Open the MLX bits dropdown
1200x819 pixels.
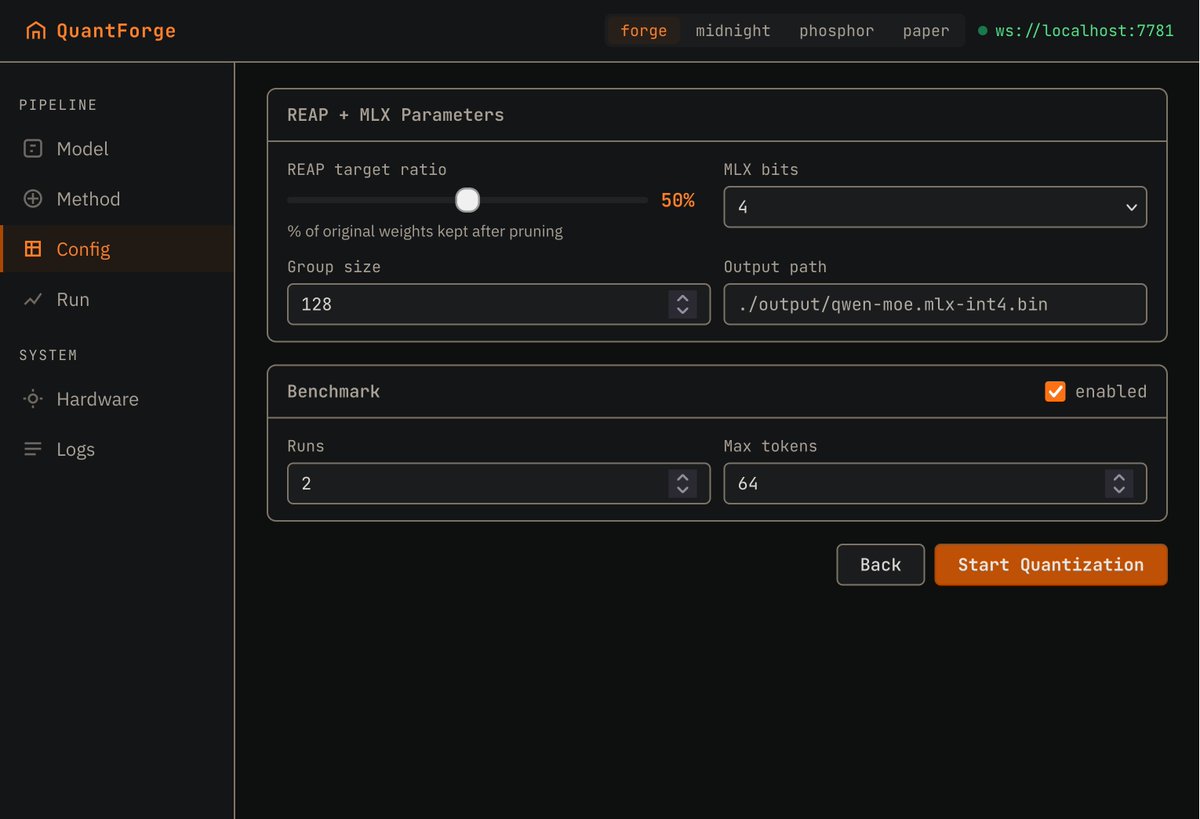935,207
